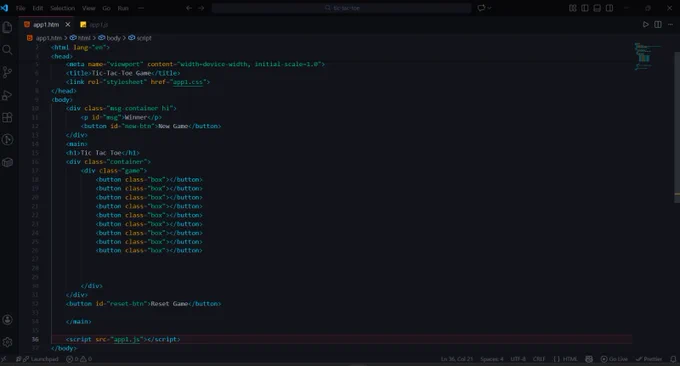Viewport: 680px width, 366px height.
Task: Click the errors and warnings count
Action: pyautogui.click(x=79, y=359)
